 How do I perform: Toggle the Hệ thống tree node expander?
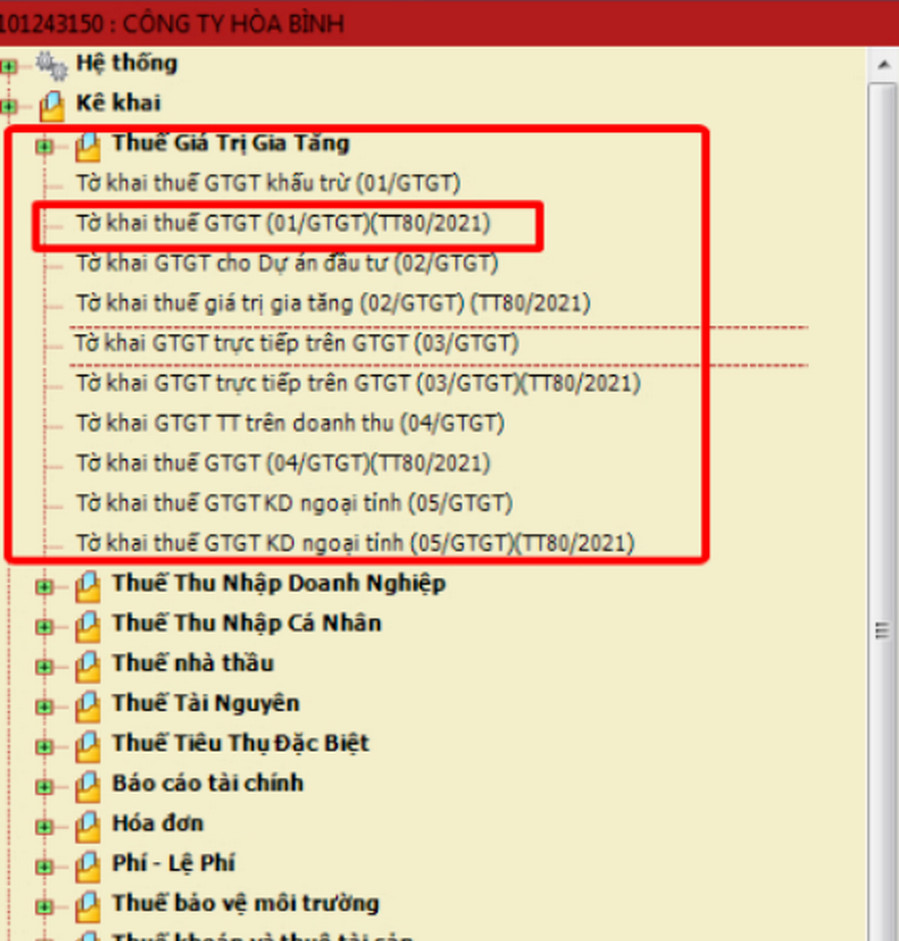(x=8, y=66)
